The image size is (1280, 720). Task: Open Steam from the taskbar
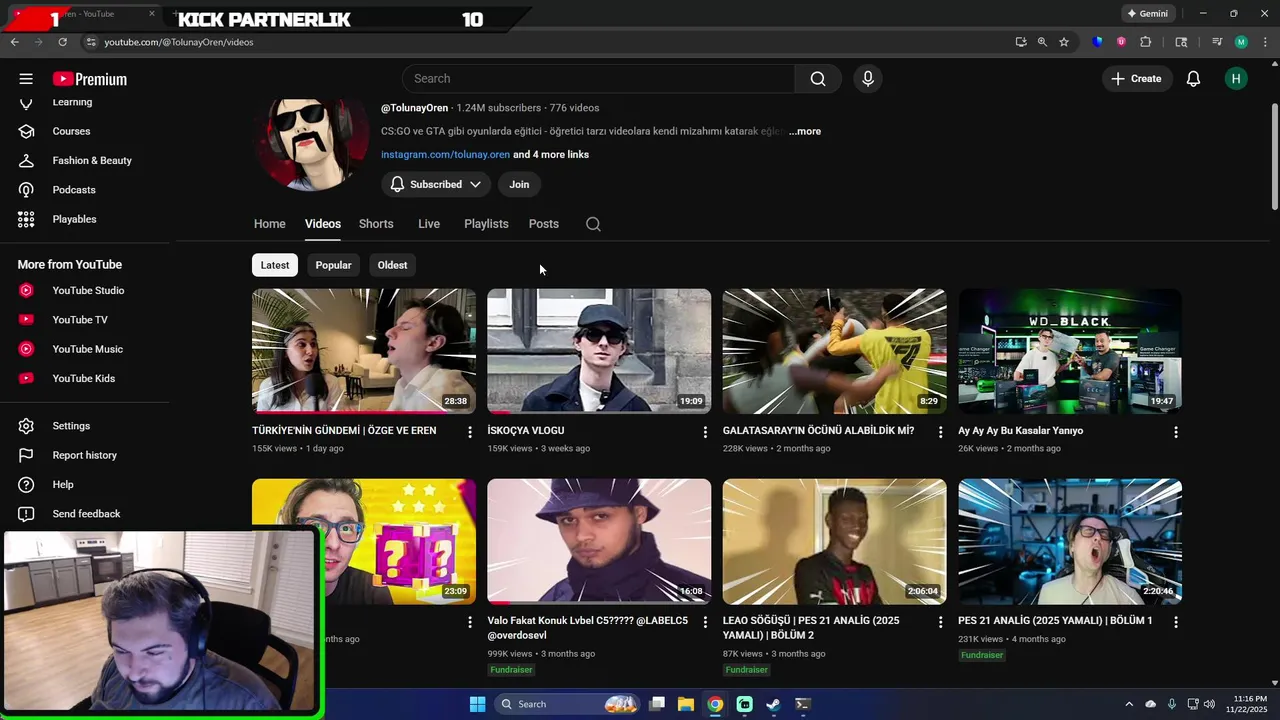[773, 704]
